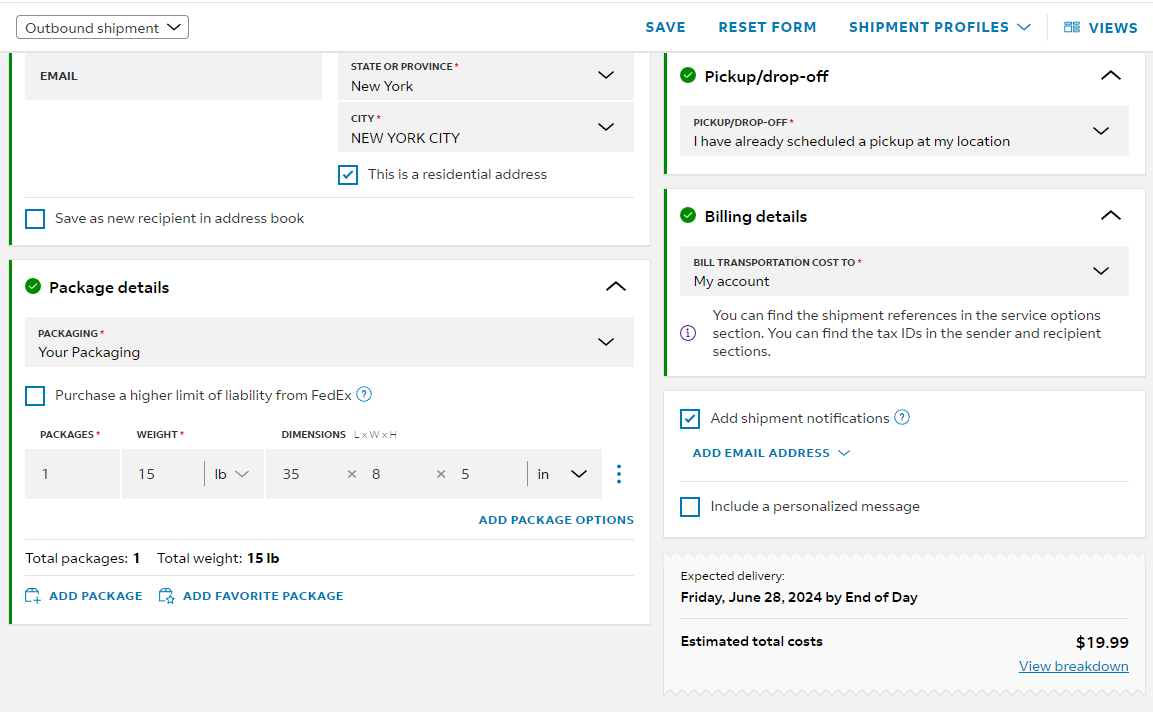Image resolution: width=1153 pixels, height=712 pixels.
Task: Check Include a personalized message
Action: click(x=690, y=507)
